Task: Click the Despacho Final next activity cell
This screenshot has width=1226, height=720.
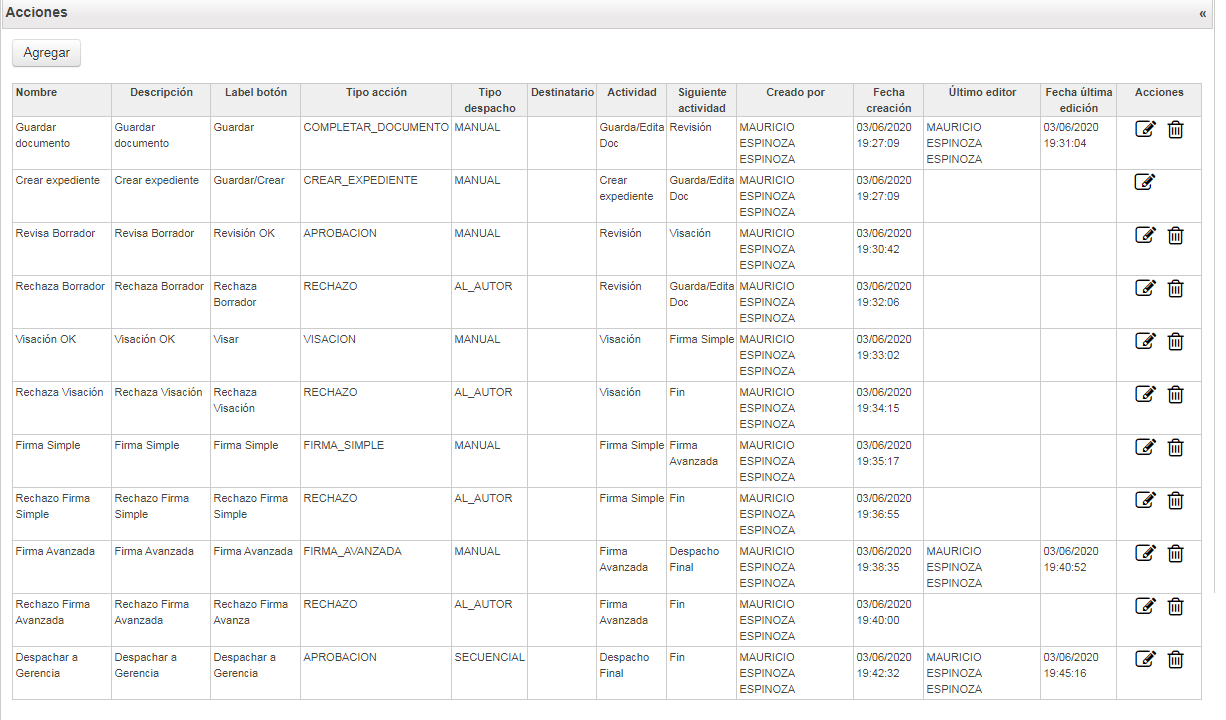Action: click(x=701, y=567)
